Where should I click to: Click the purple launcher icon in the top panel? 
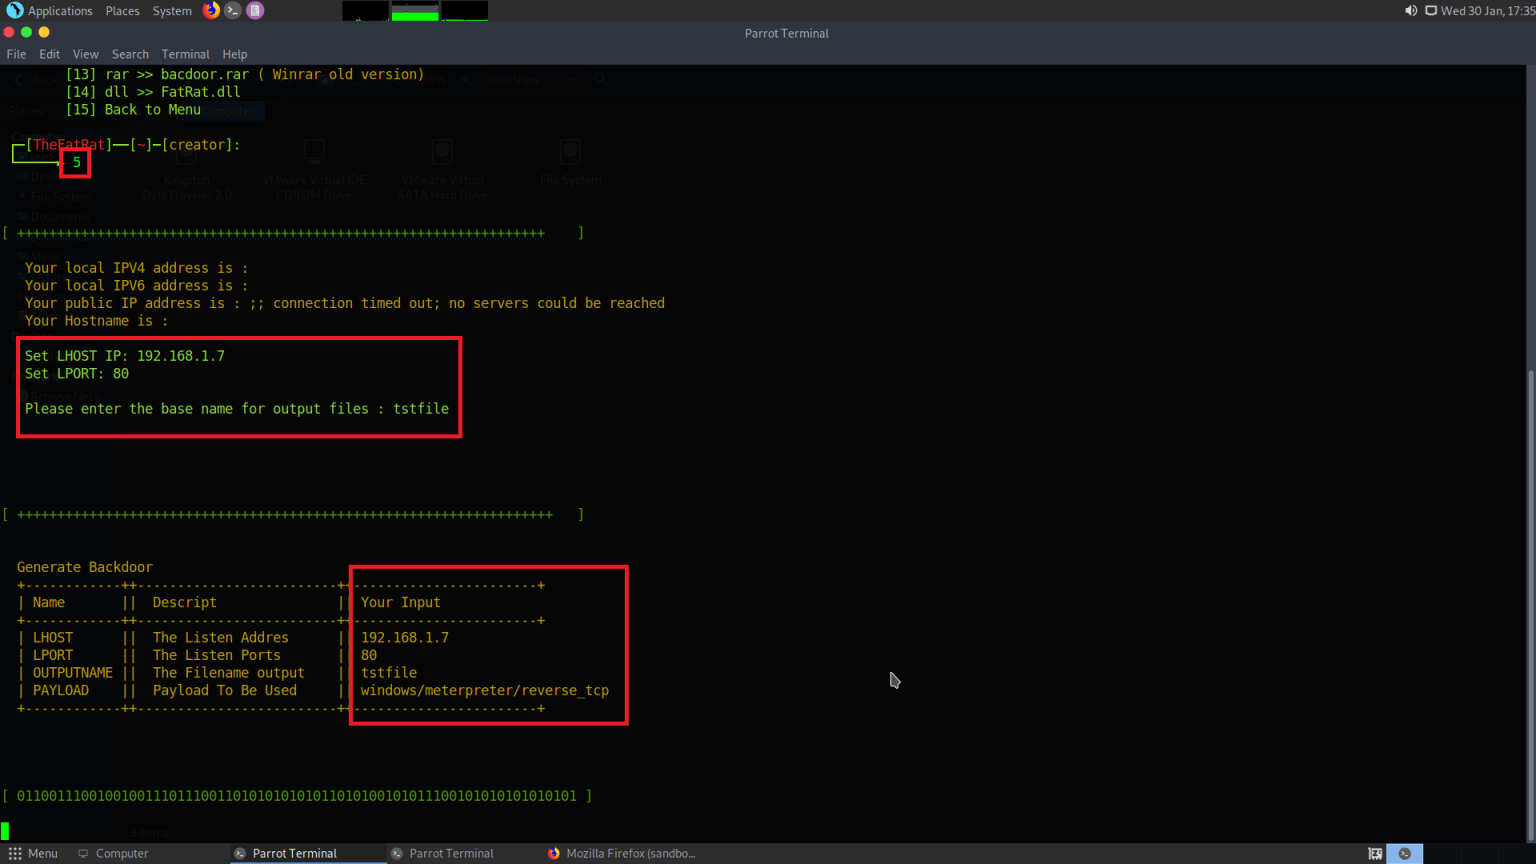255,10
